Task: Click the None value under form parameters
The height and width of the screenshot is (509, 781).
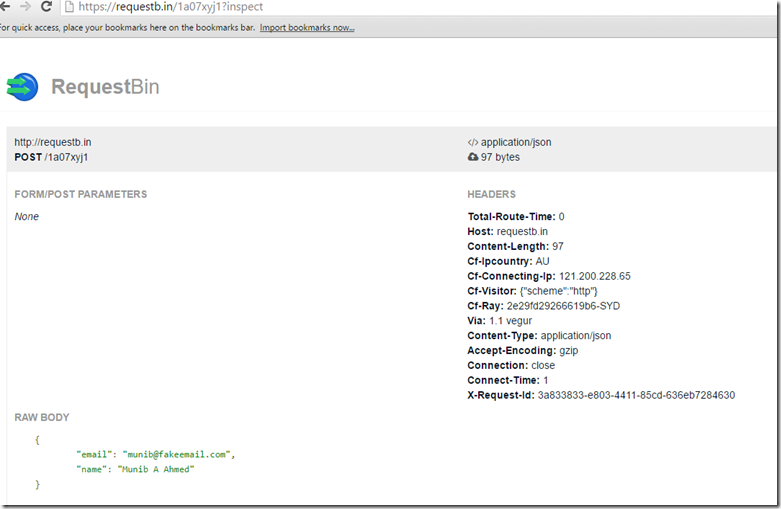Action: (26, 217)
